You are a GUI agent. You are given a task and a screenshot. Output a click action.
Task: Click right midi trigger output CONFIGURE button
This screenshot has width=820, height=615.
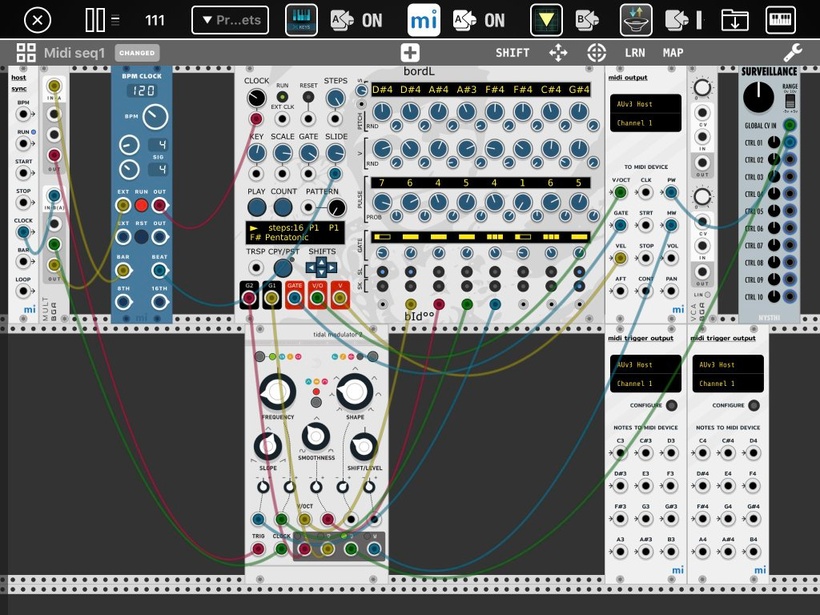click(x=754, y=405)
